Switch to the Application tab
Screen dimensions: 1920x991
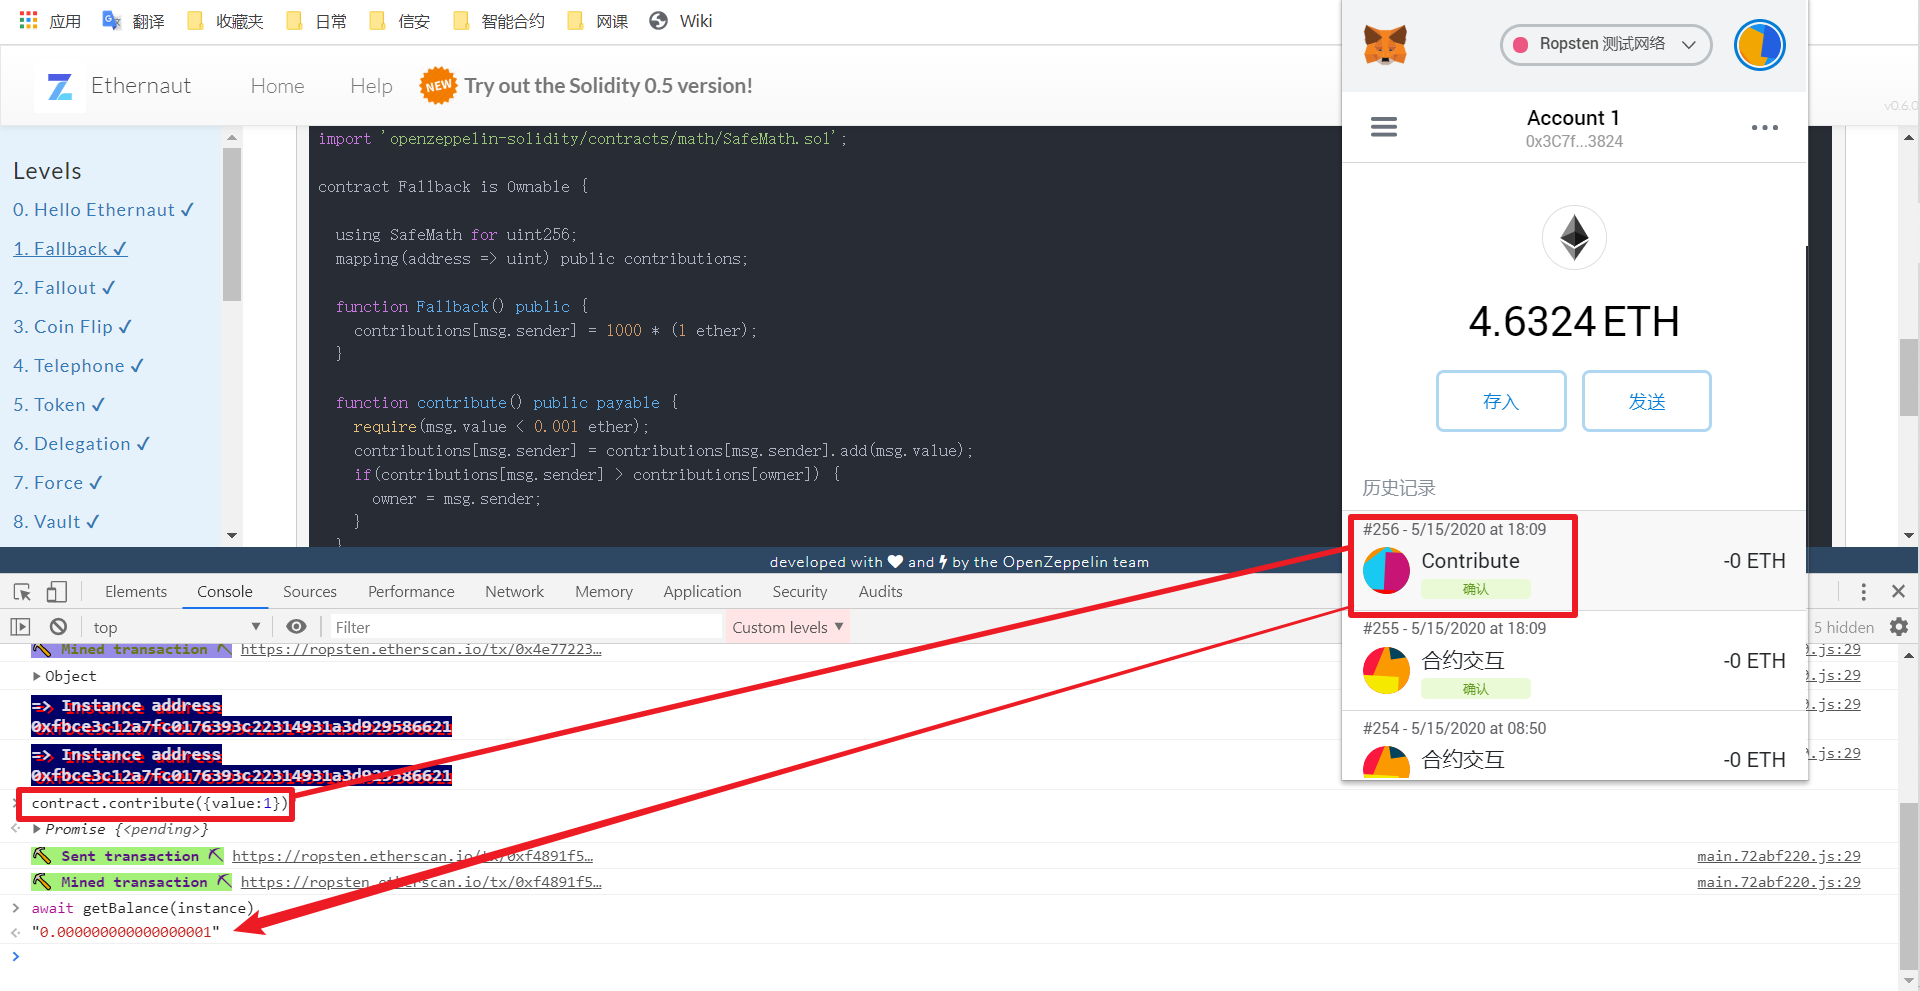coord(703,592)
